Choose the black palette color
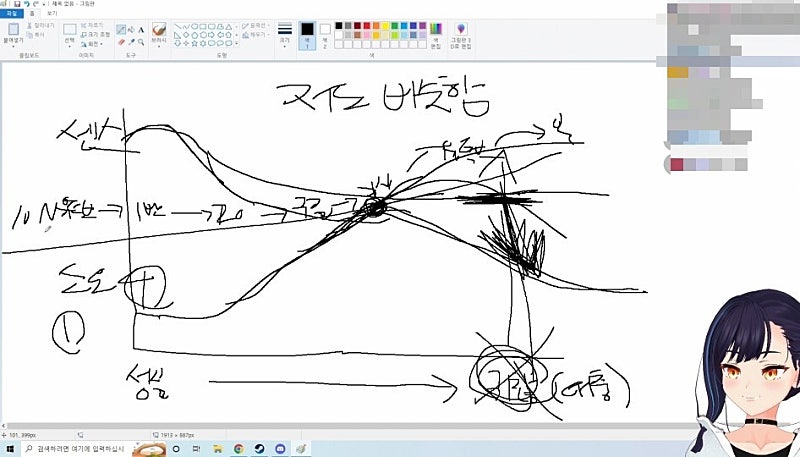The image size is (800, 457). click(339, 26)
